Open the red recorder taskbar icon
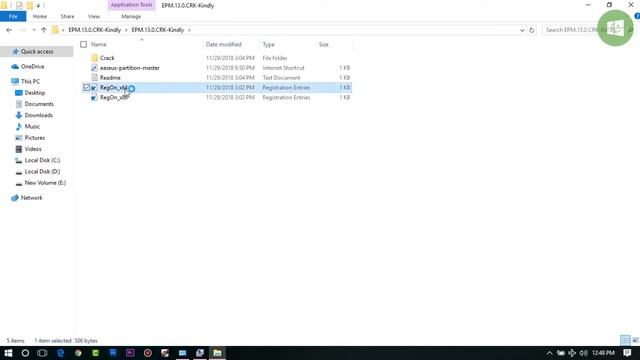640x360 pixels. coord(148,353)
